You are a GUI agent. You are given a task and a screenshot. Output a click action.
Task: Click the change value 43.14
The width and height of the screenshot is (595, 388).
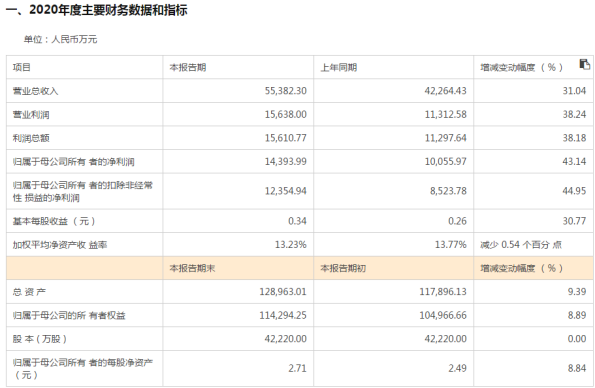[575, 161]
